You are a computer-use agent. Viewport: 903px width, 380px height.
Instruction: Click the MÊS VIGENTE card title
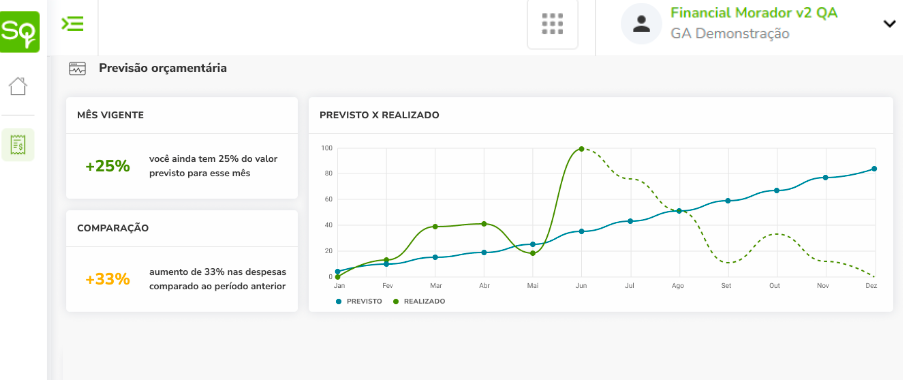pyautogui.click(x=111, y=115)
